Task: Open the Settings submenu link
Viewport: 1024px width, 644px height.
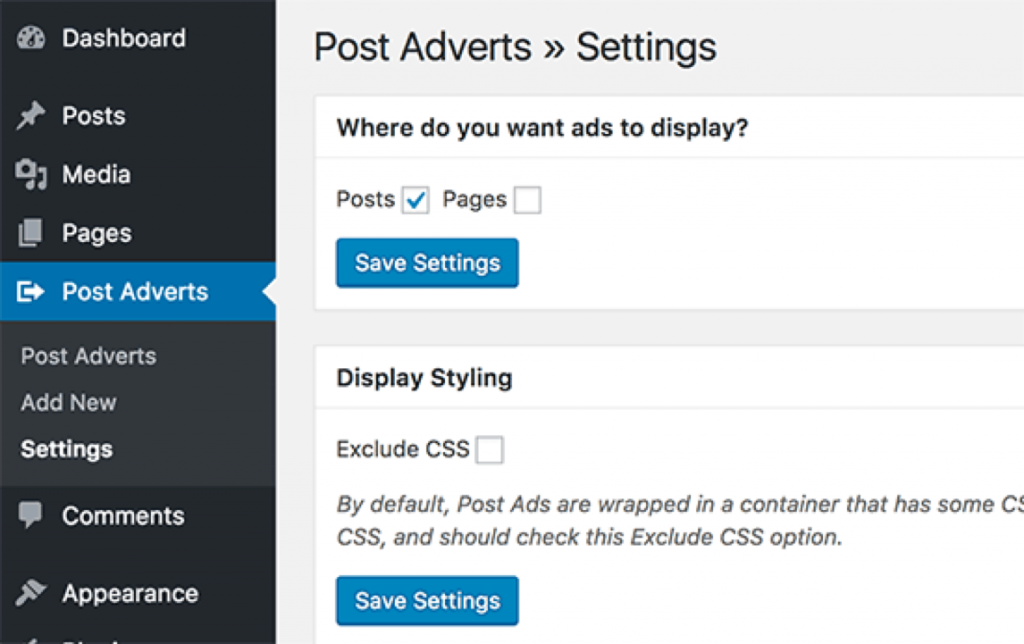Action: point(67,449)
